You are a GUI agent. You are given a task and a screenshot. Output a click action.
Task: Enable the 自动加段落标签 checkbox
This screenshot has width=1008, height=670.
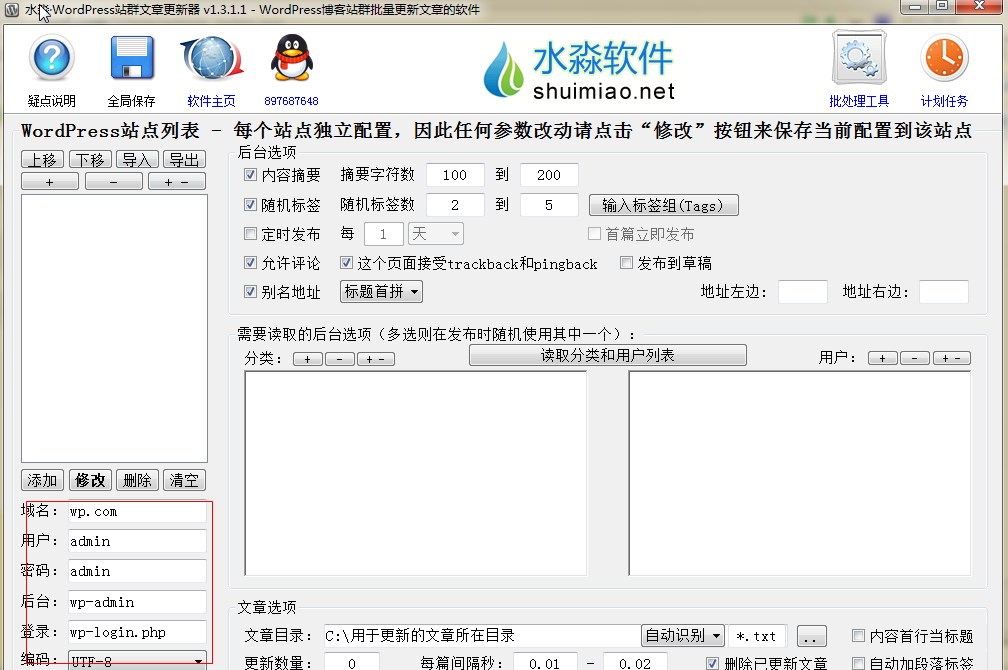click(858, 663)
